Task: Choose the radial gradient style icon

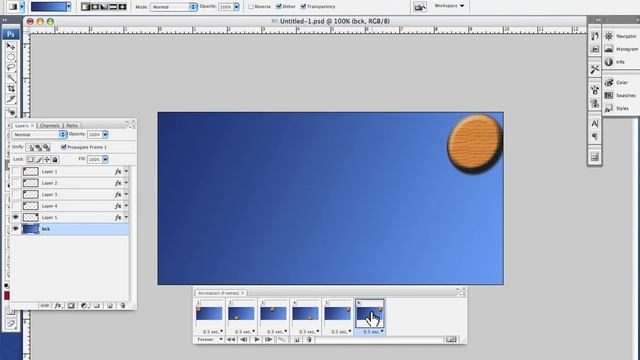Action: coord(95,7)
